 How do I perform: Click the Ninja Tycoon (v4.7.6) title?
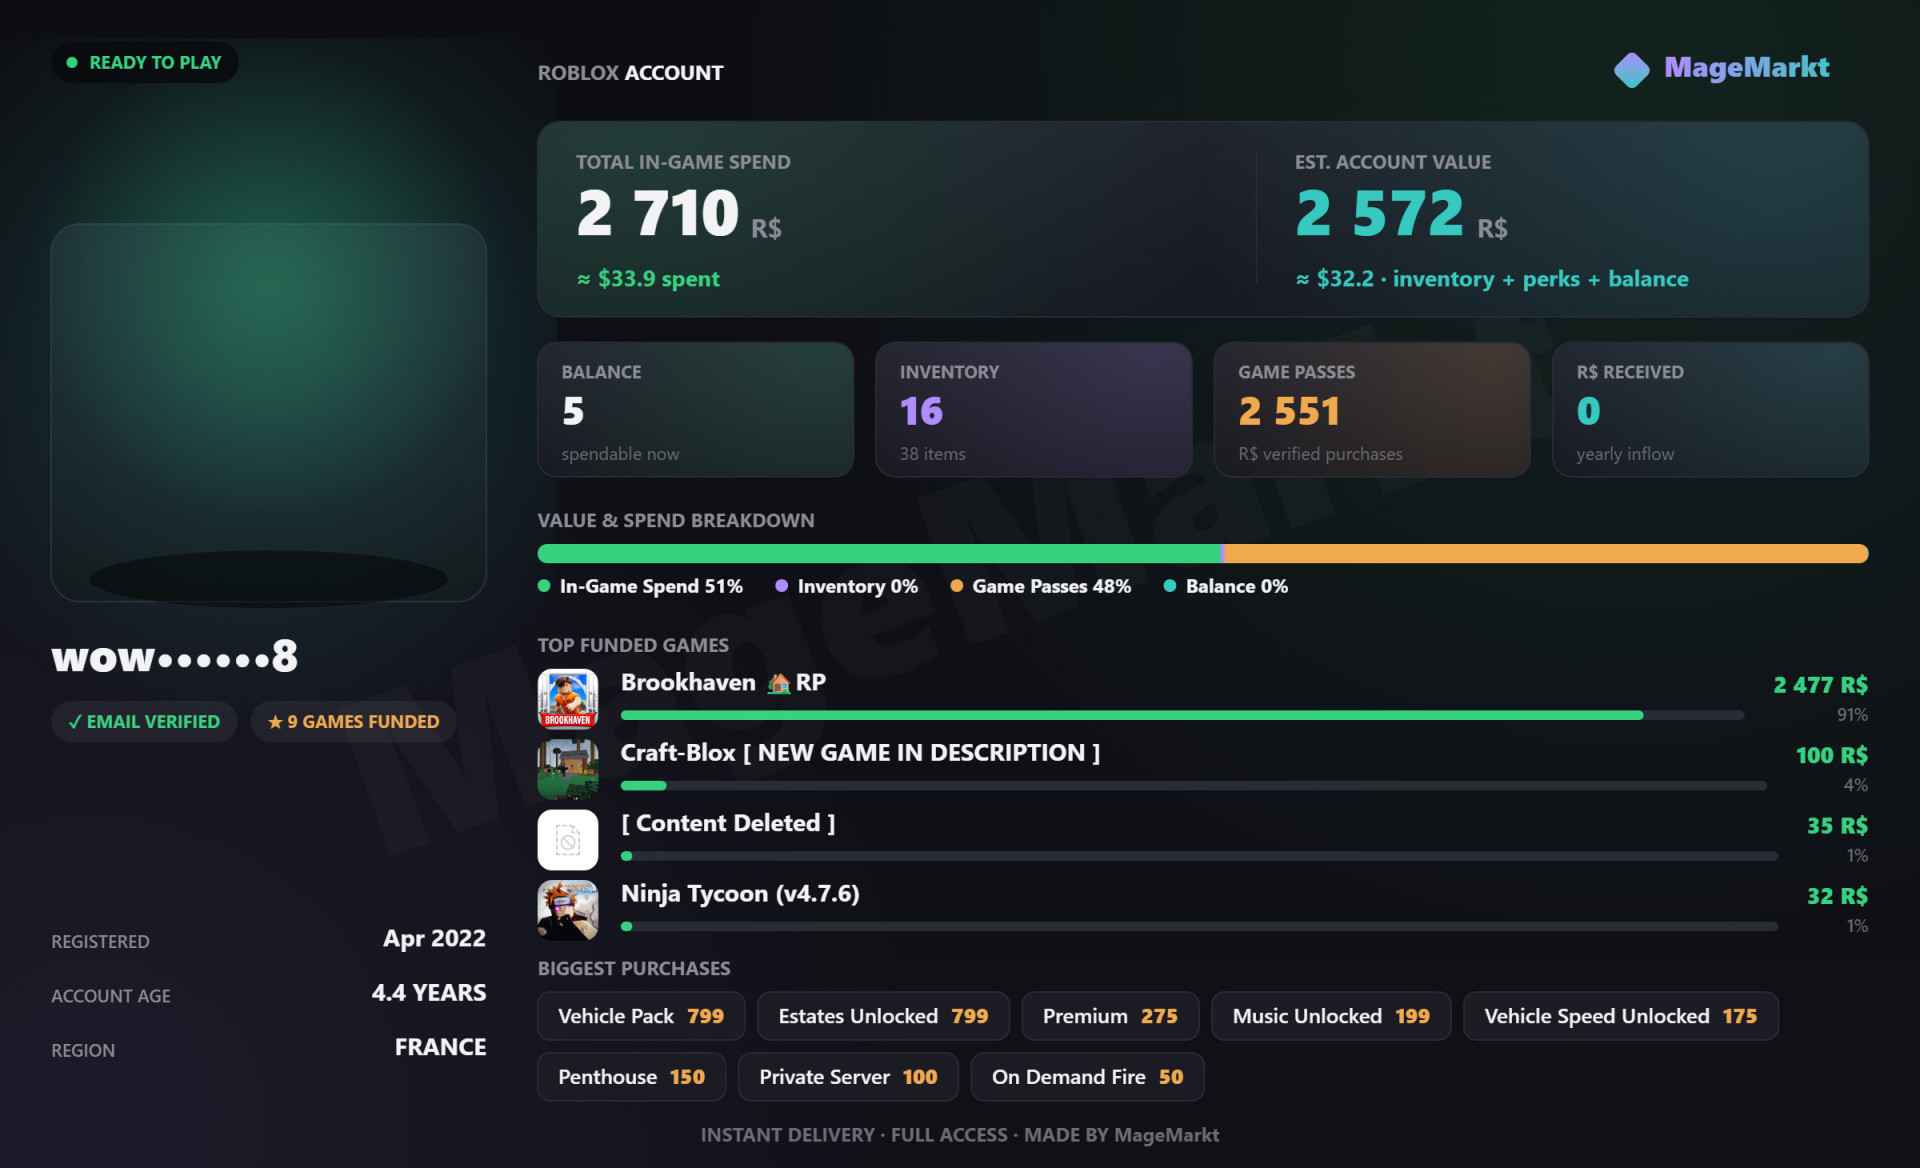(740, 894)
